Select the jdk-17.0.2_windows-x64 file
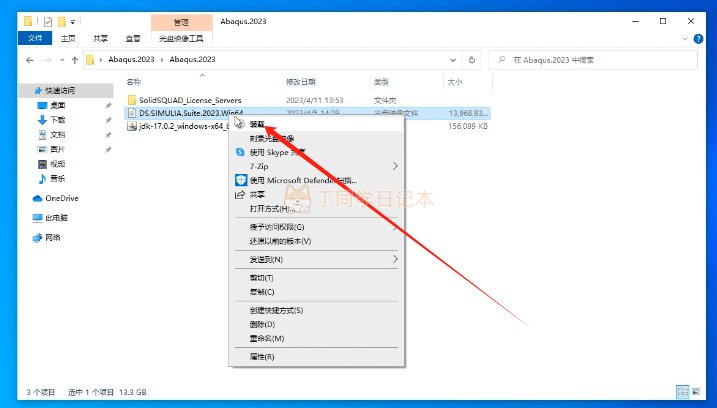Image resolution: width=717 pixels, height=408 pixels. (183, 126)
